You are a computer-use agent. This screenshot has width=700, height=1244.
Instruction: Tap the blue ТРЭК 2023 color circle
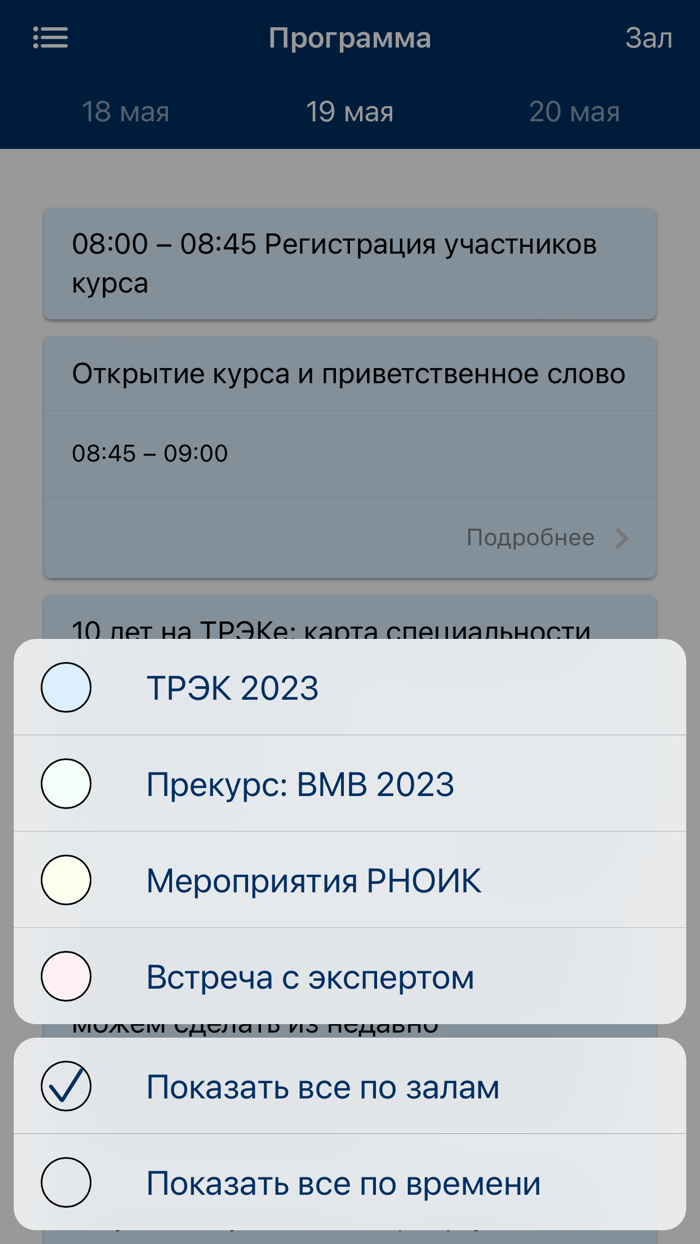65,687
